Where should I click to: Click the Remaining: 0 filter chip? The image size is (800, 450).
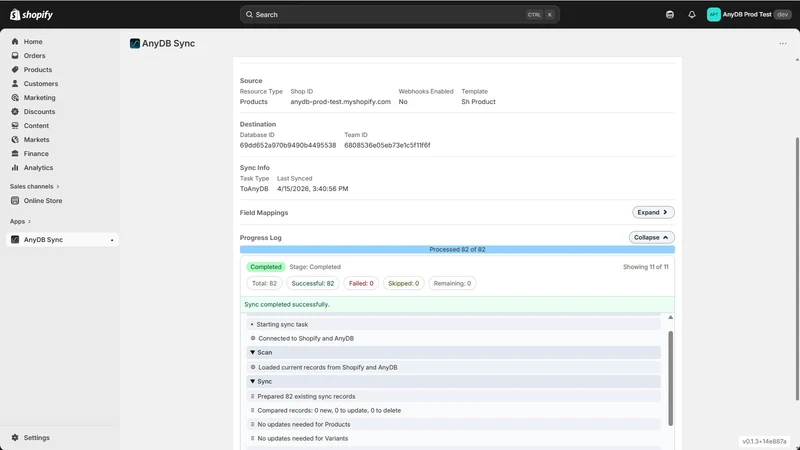pyautogui.click(x=452, y=283)
